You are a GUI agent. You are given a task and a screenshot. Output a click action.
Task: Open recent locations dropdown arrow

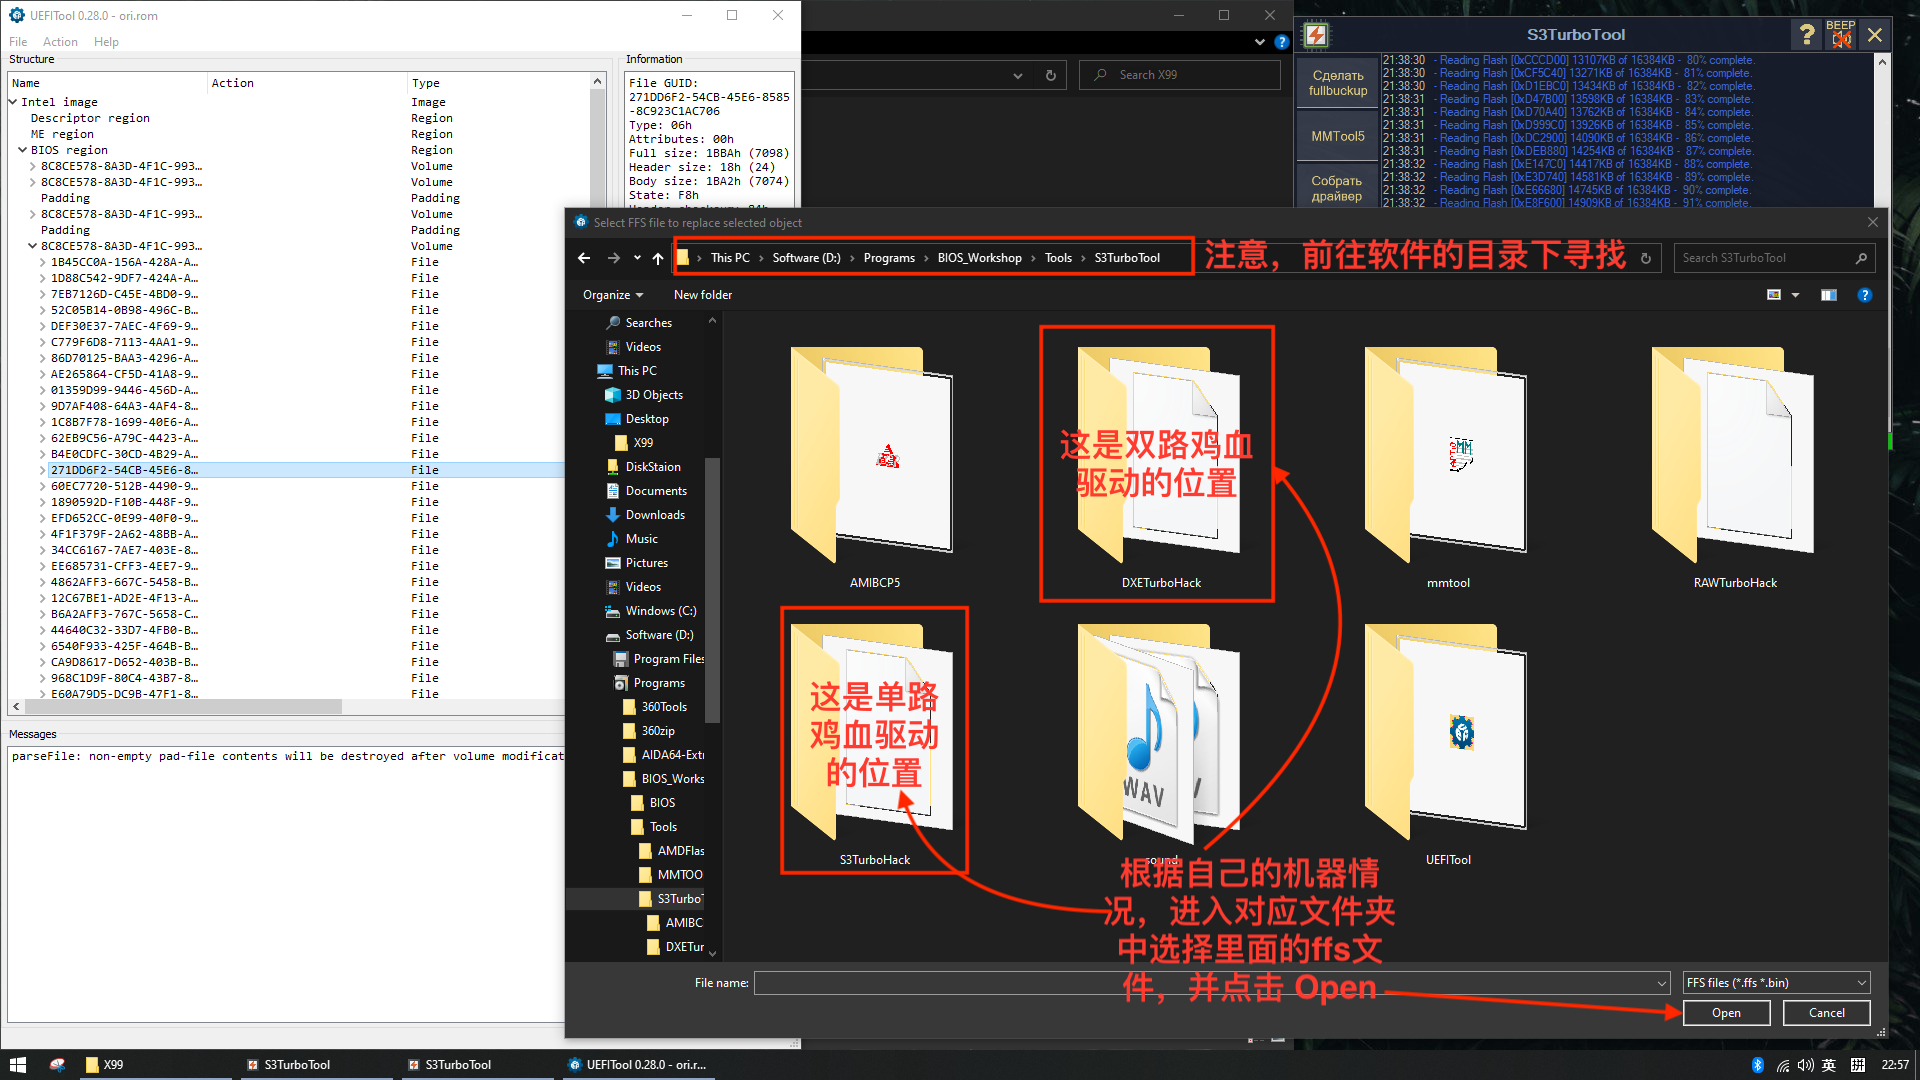[637, 258]
